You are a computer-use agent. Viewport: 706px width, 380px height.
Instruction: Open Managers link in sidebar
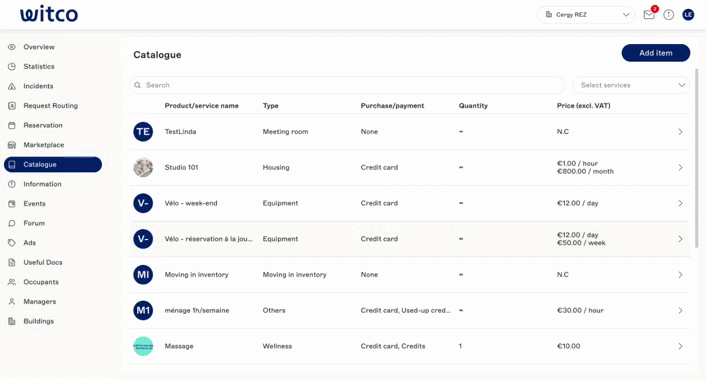40,302
